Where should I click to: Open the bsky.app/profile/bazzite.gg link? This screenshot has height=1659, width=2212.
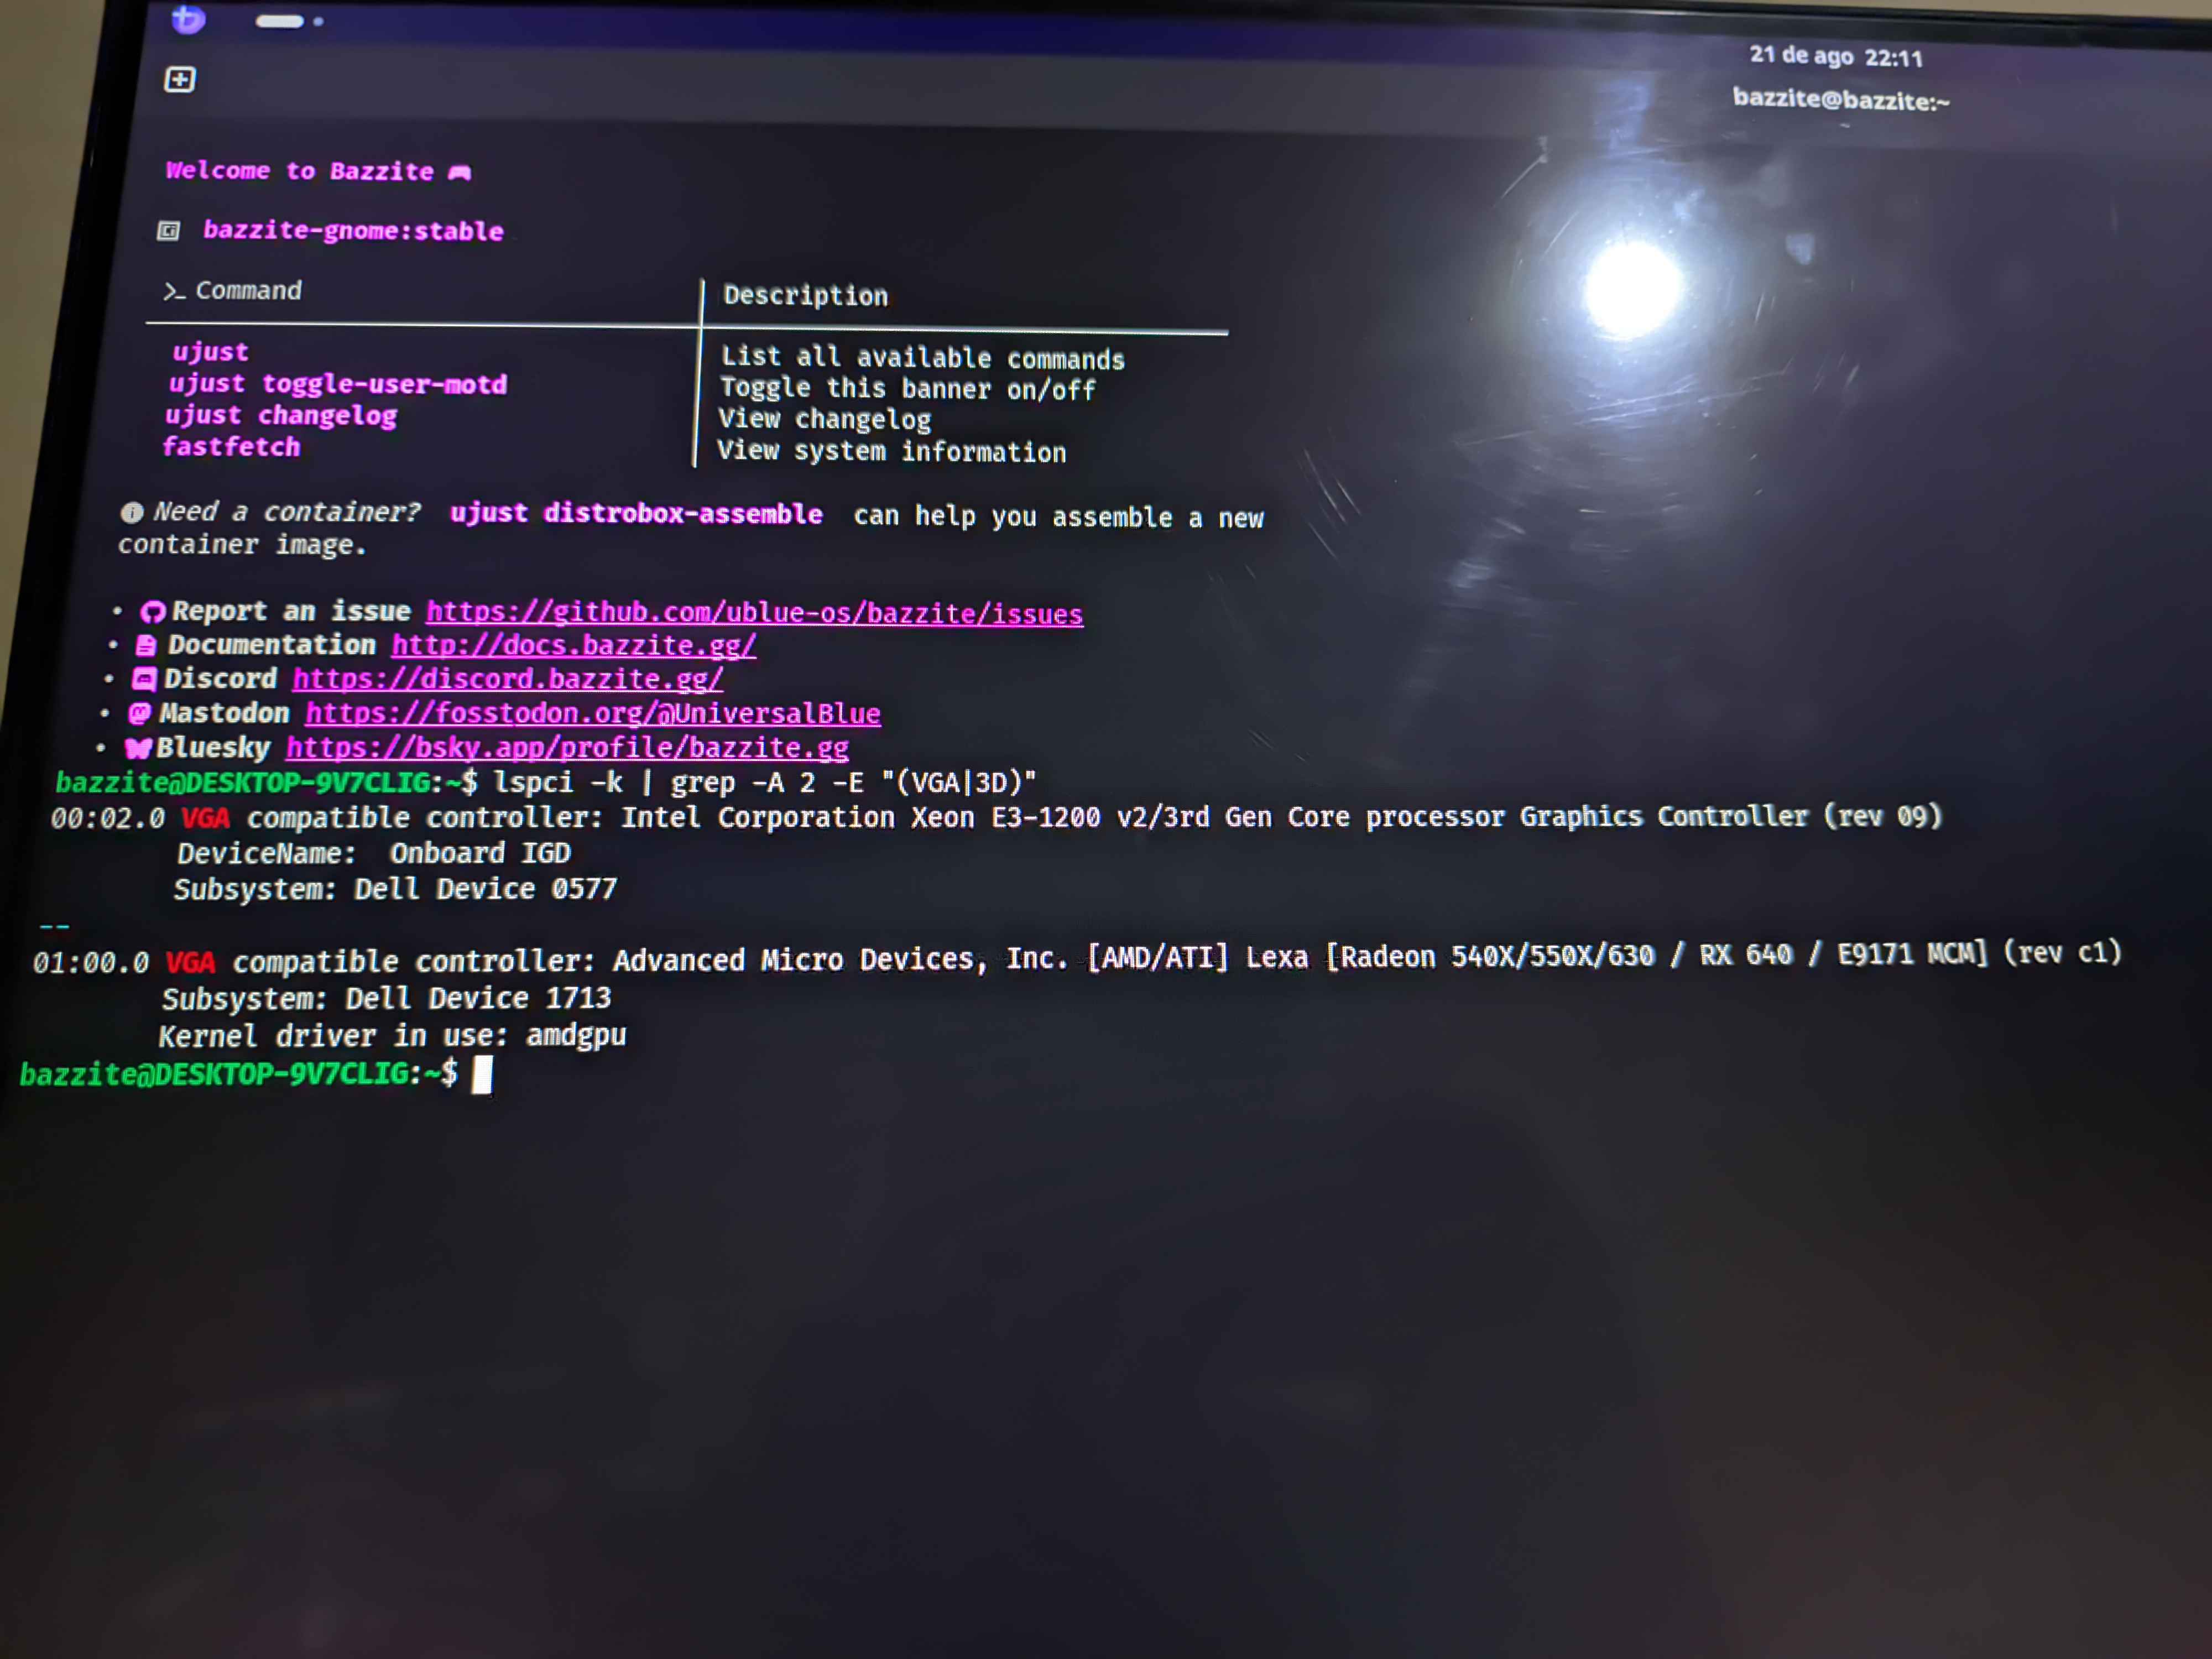pyautogui.click(x=568, y=747)
